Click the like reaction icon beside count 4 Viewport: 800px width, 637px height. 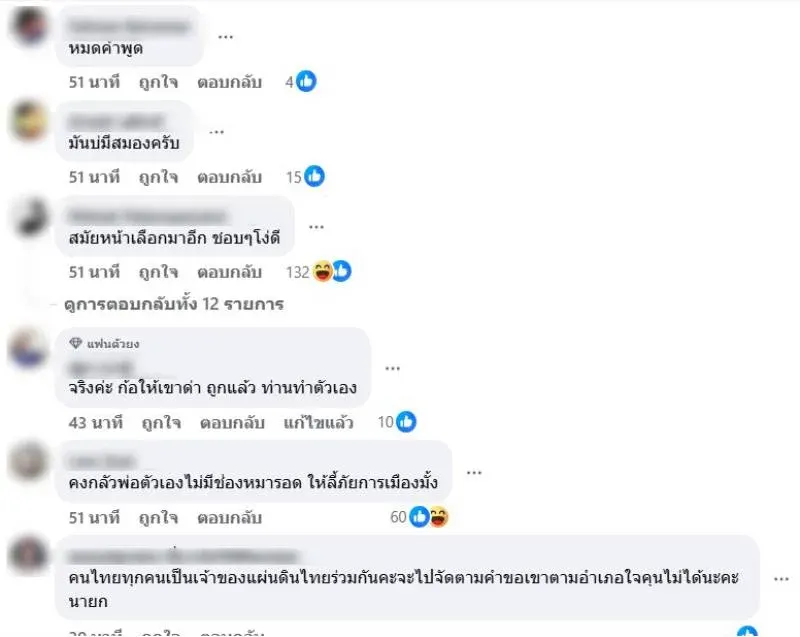coord(306,81)
